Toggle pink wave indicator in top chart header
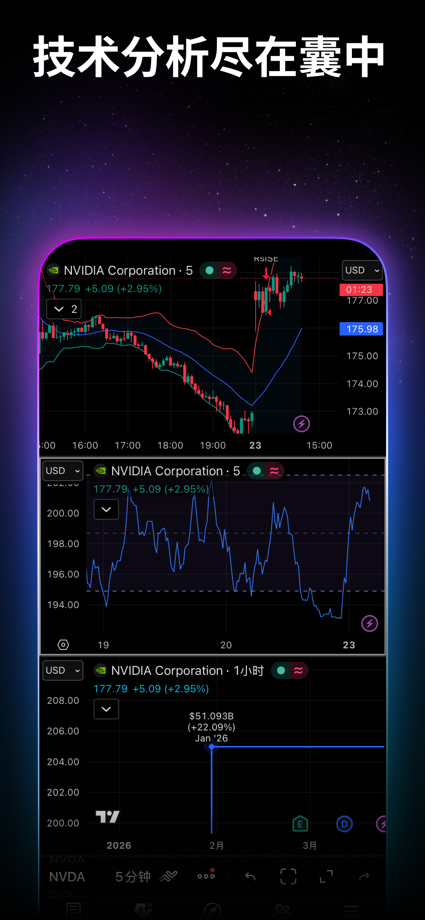Viewport: 425px width, 920px height. (x=226, y=270)
